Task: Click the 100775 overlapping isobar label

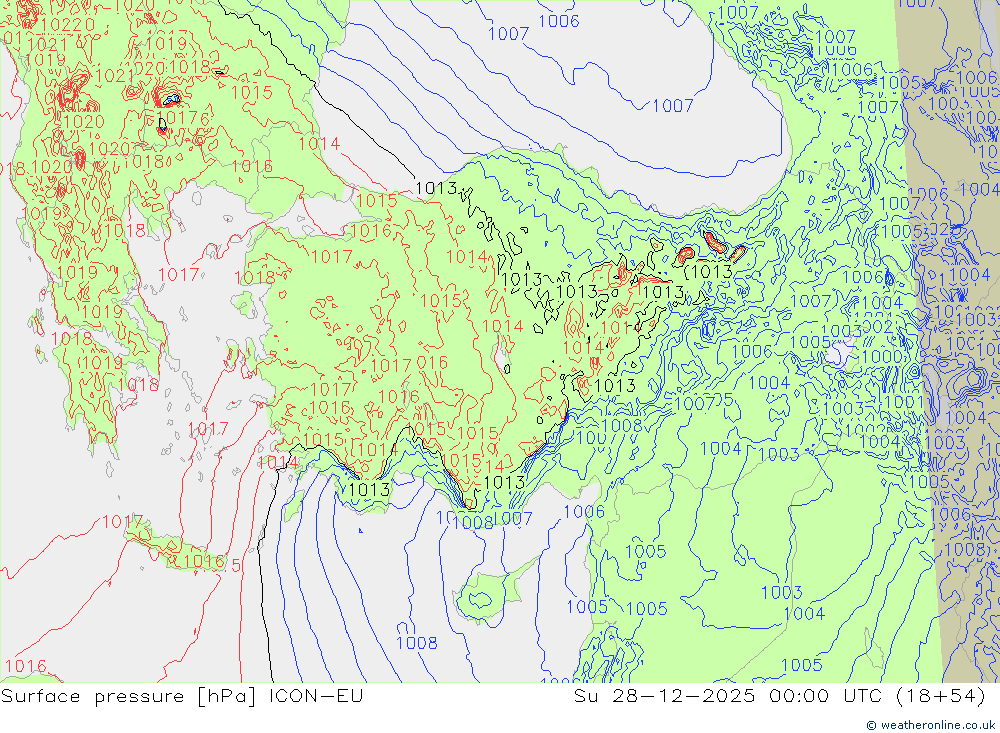Action: (703, 402)
